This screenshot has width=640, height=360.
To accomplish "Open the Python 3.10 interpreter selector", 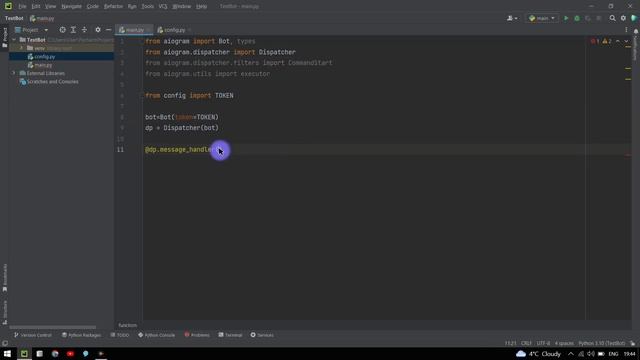I will pos(602,343).
